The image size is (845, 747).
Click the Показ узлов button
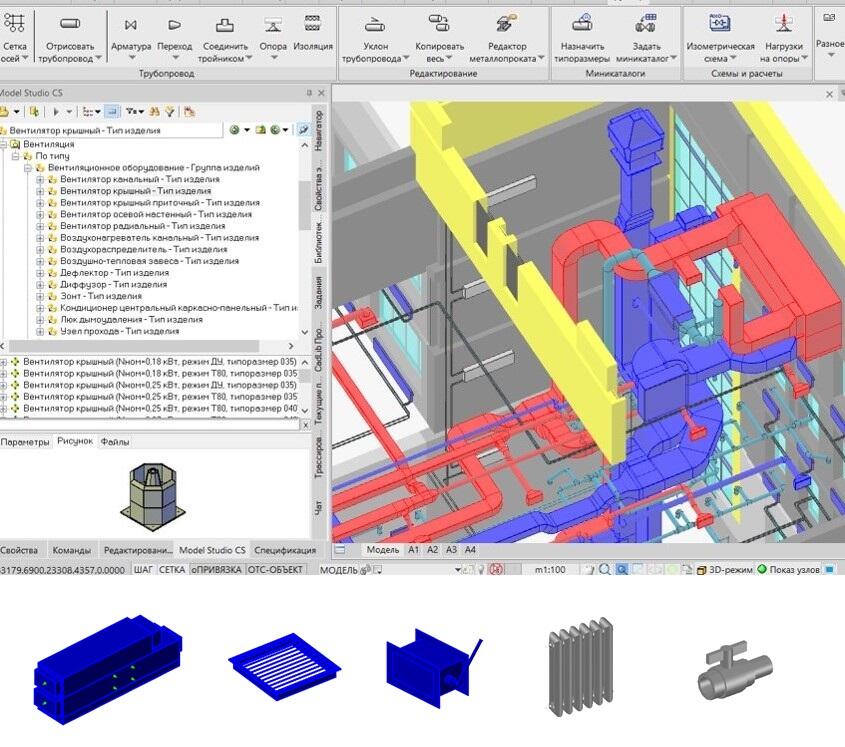coord(790,570)
